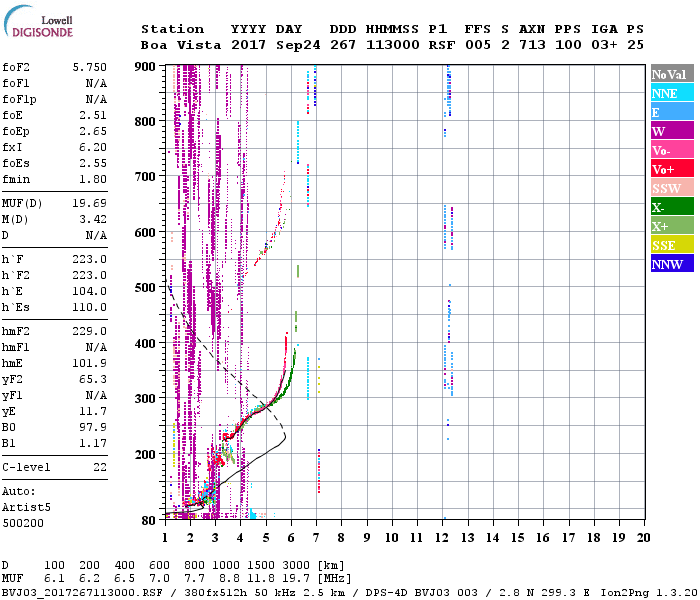The image size is (700, 600).
Task: Click the SSE yellow legend swatch
Action: click(668, 245)
